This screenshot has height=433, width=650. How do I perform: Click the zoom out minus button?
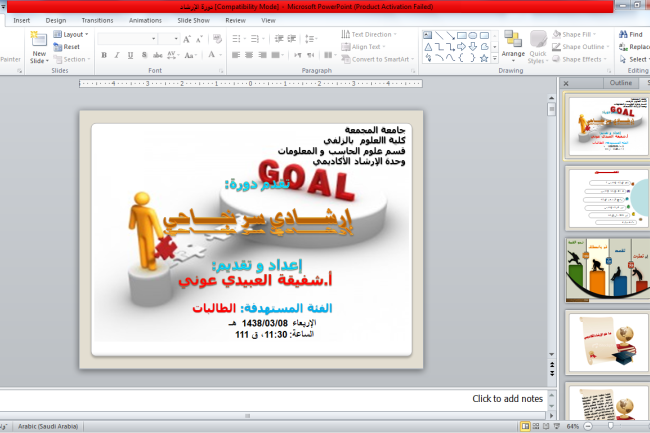pyautogui.click(x=588, y=426)
